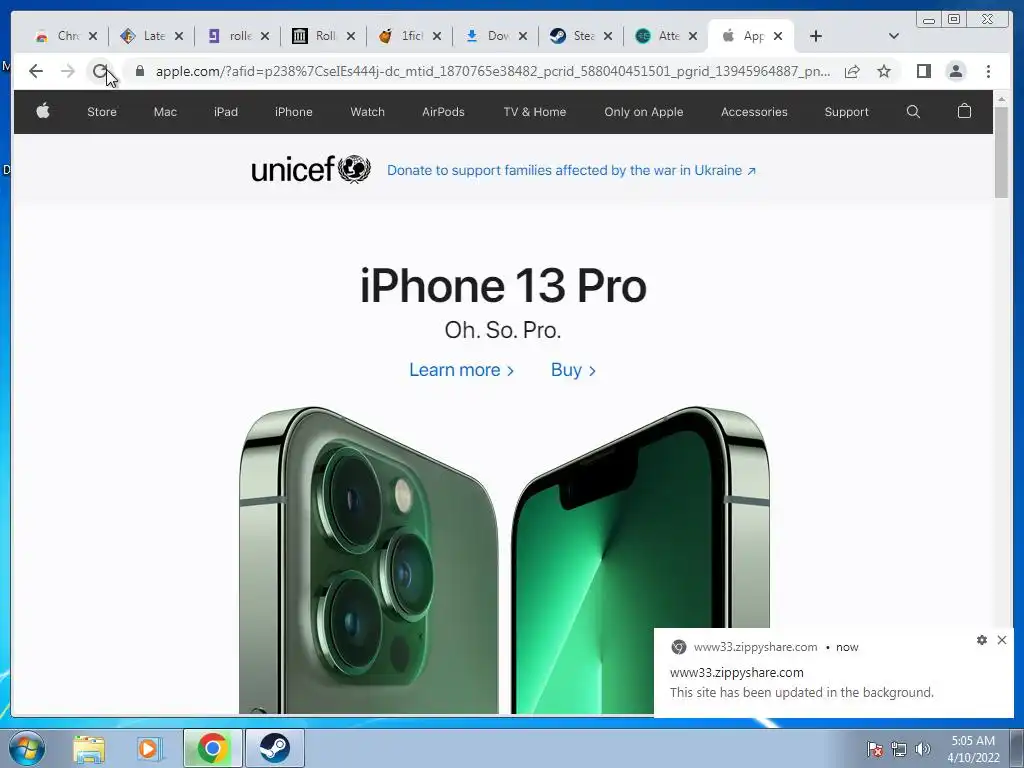This screenshot has height=768, width=1024.
Task: Close the 'Chr' tab
Action: pos(93,37)
